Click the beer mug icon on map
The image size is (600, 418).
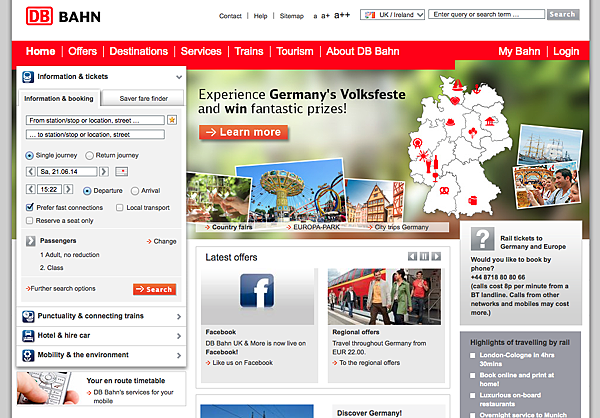click(x=473, y=200)
